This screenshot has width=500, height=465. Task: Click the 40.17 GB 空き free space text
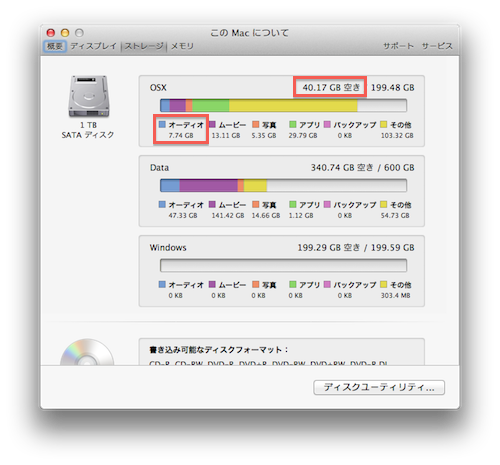tap(331, 88)
